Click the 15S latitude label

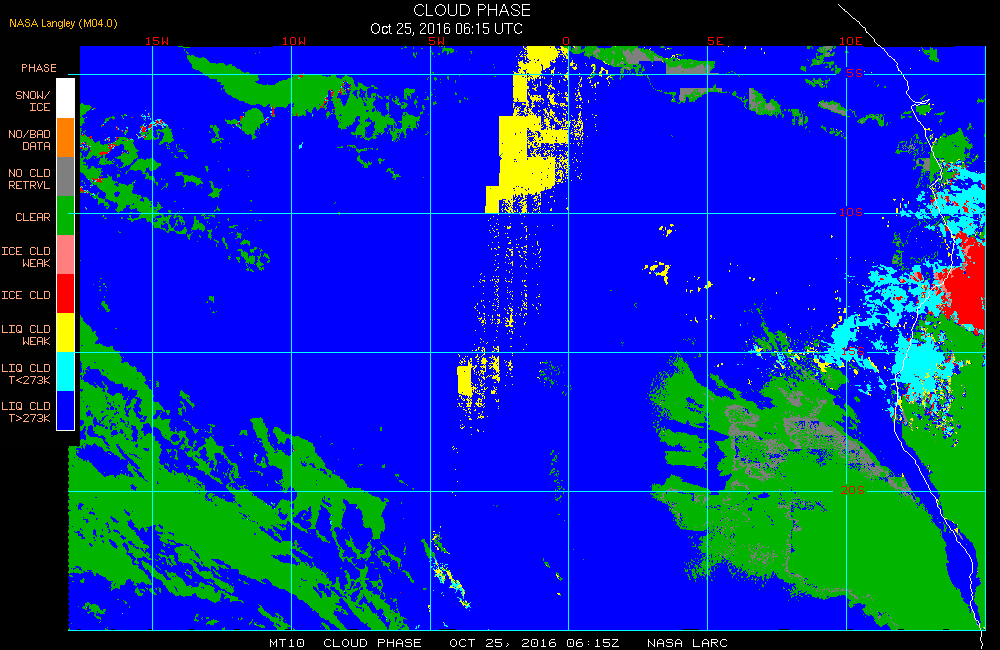click(x=853, y=351)
